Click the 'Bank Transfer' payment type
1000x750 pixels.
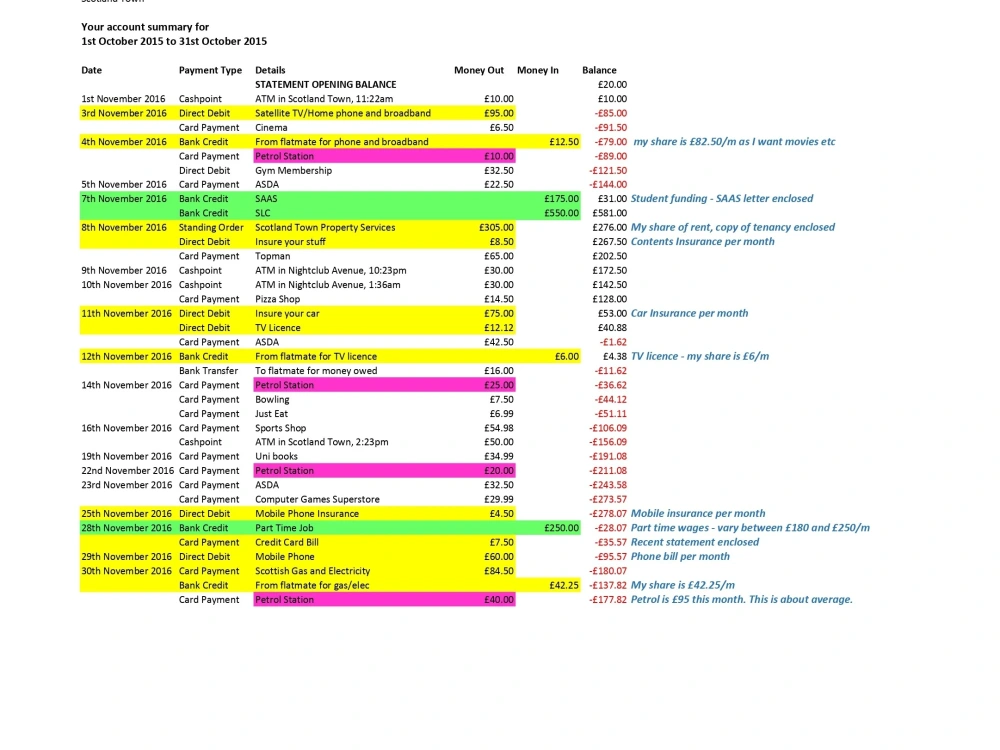pyautogui.click(x=208, y=371)
